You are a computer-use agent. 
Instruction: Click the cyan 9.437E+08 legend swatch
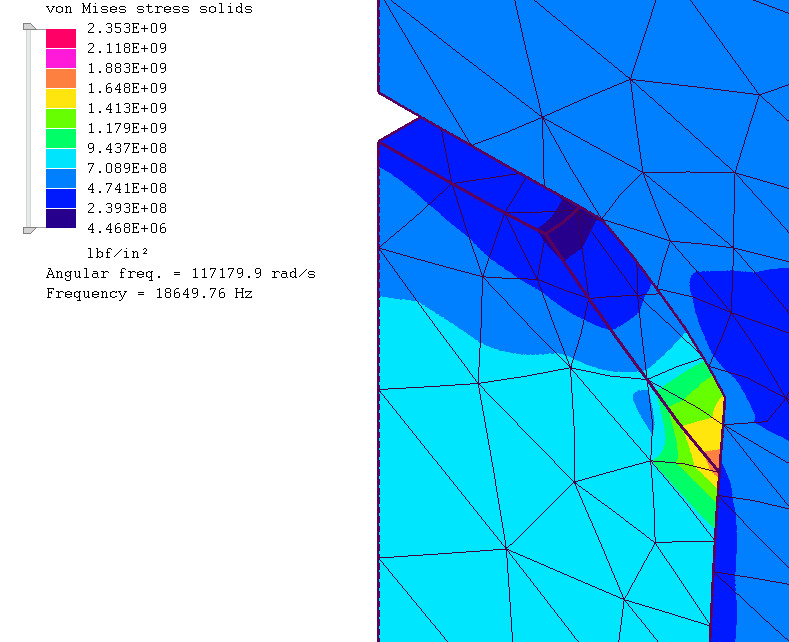click(x=61, y=158)
